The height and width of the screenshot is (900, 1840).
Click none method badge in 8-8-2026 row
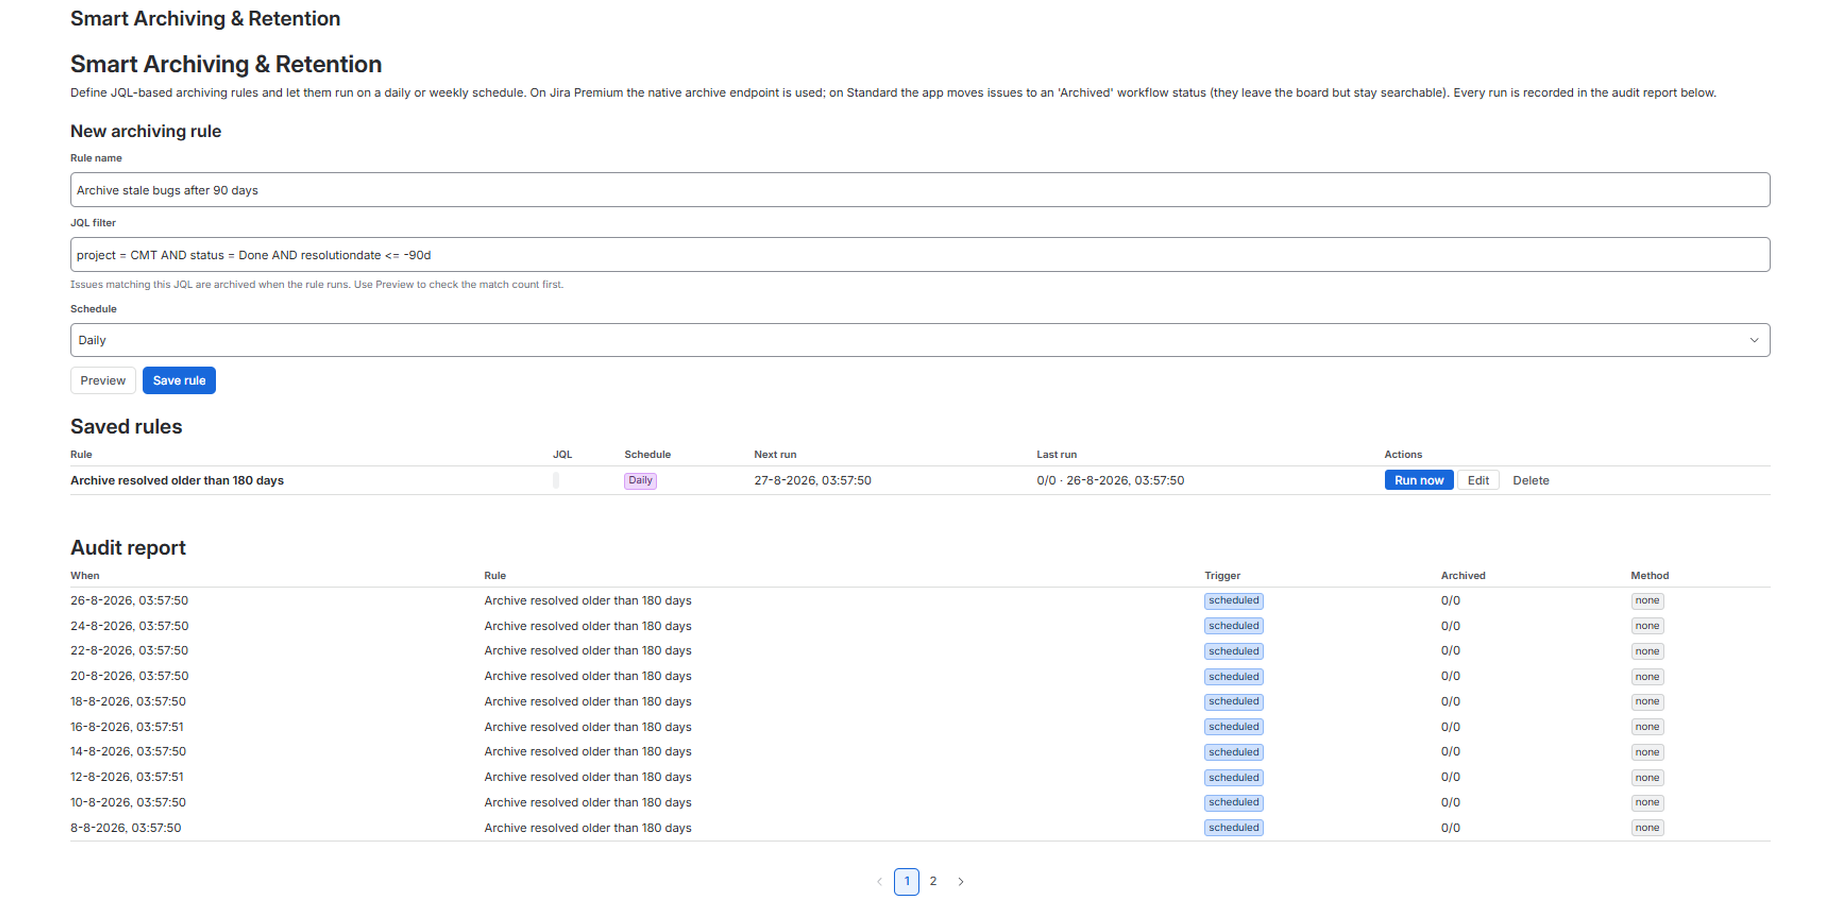(1647, 828)
